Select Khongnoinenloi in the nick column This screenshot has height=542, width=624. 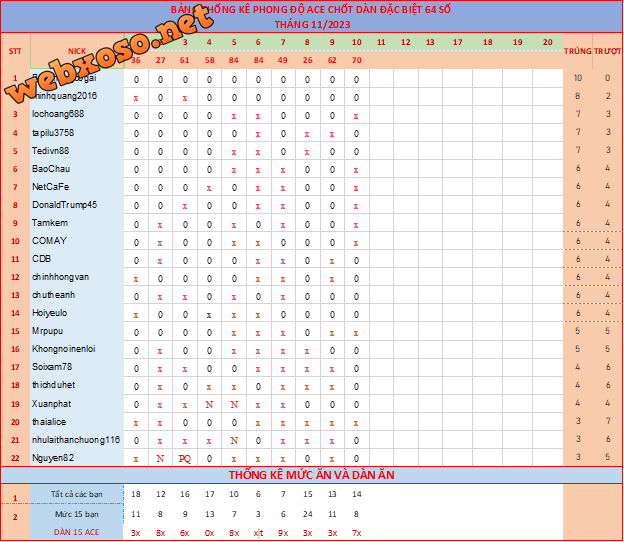(x=64, y=349)
